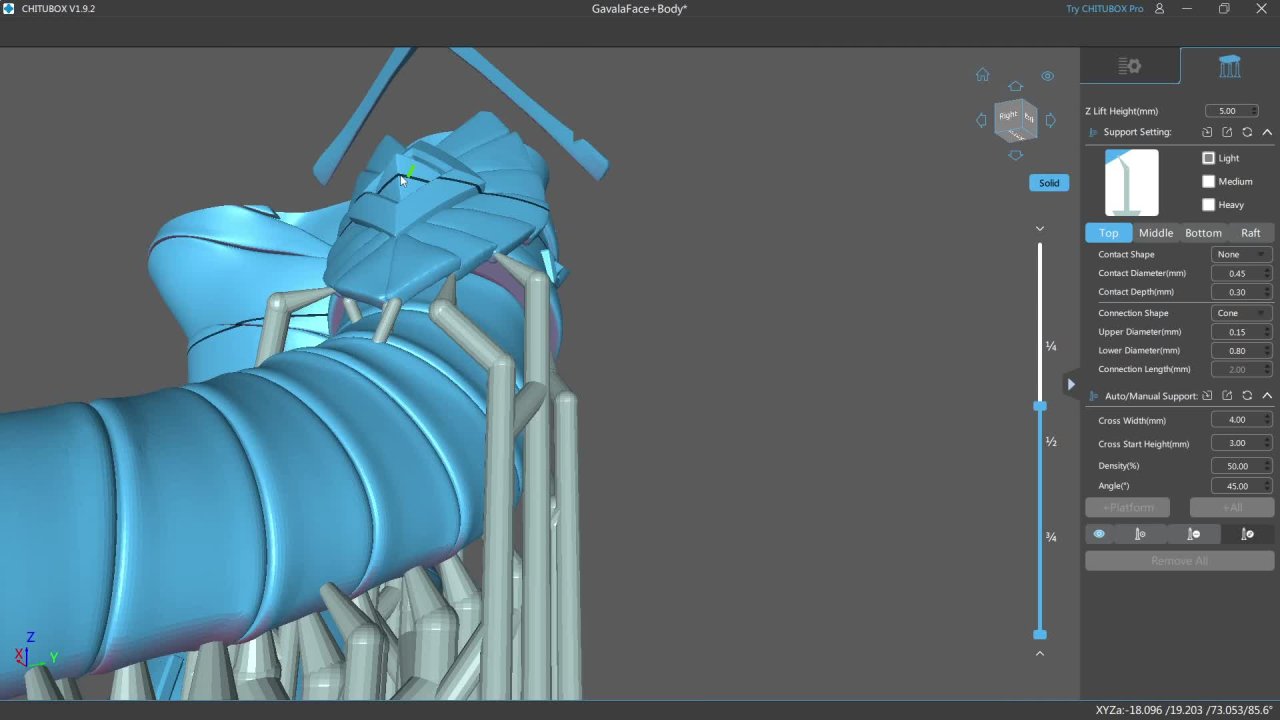Rotate view left with the left arrow
The image size is (1280, 720).
click(981, 120)
